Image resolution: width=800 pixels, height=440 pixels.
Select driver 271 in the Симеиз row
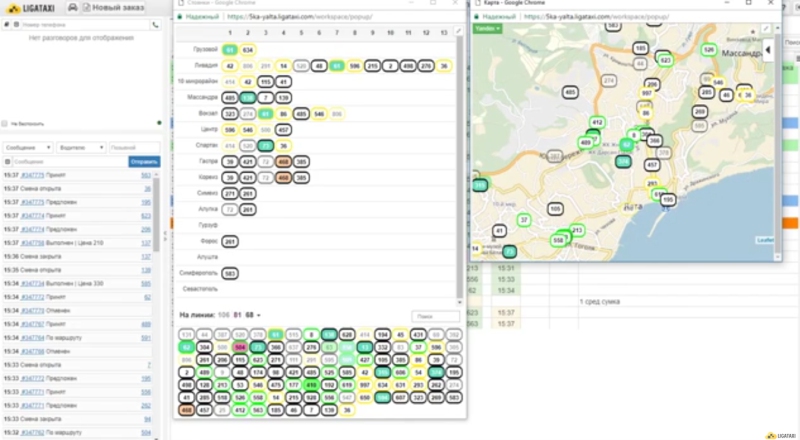click(x=230, y=193)
